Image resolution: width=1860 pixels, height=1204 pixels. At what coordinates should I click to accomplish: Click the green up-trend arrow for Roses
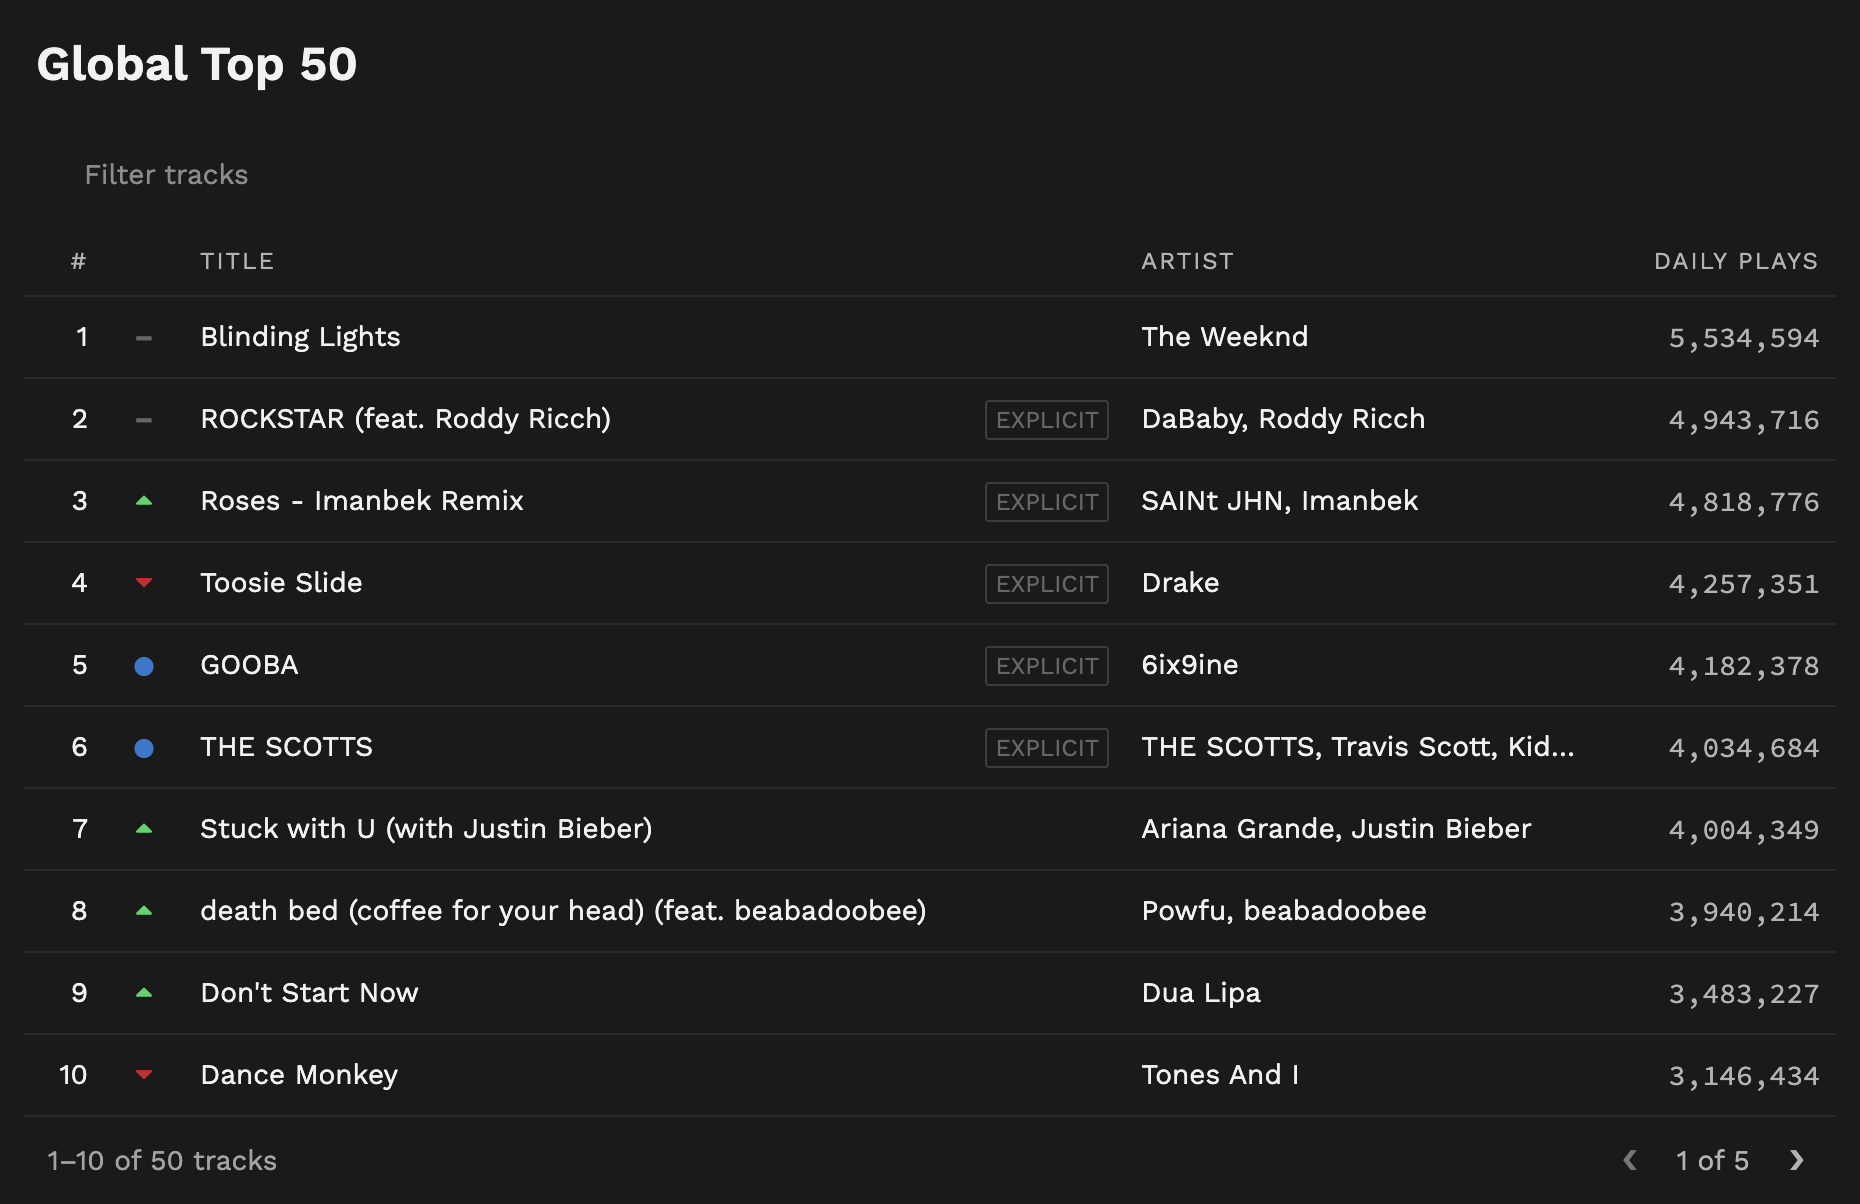(x=144, y=501)
